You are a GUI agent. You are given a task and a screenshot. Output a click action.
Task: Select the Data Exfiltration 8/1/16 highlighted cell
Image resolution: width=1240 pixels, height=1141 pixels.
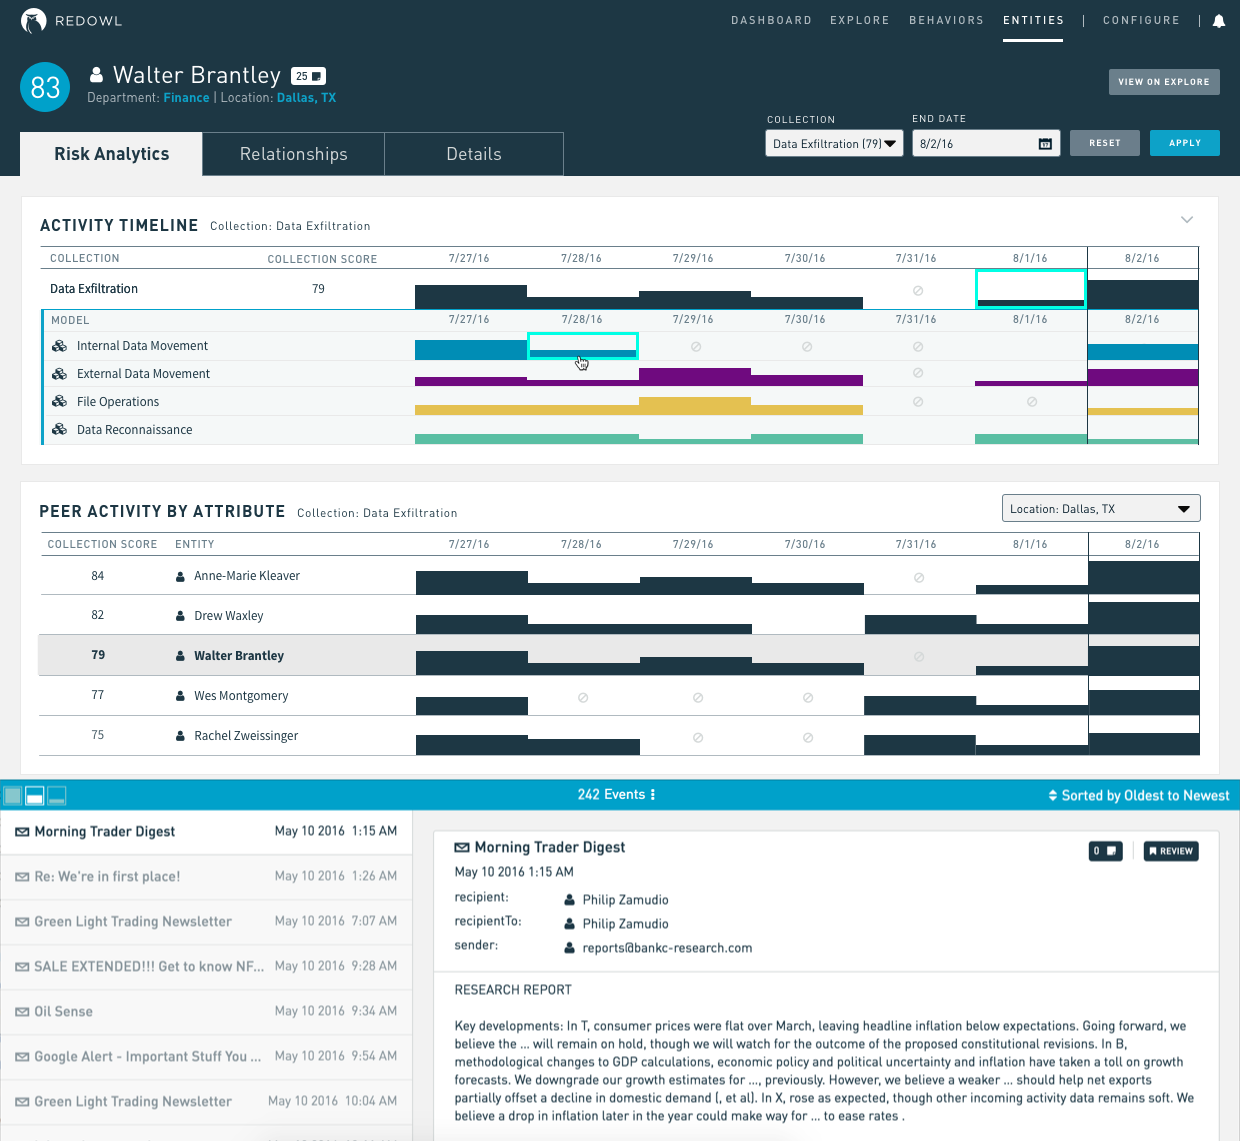1031,289
